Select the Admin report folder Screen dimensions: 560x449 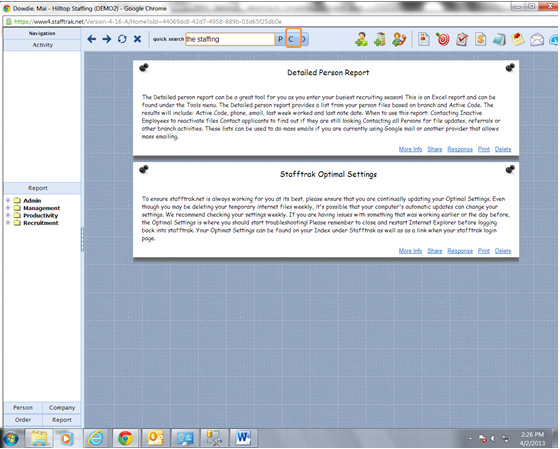coord(32,201)
